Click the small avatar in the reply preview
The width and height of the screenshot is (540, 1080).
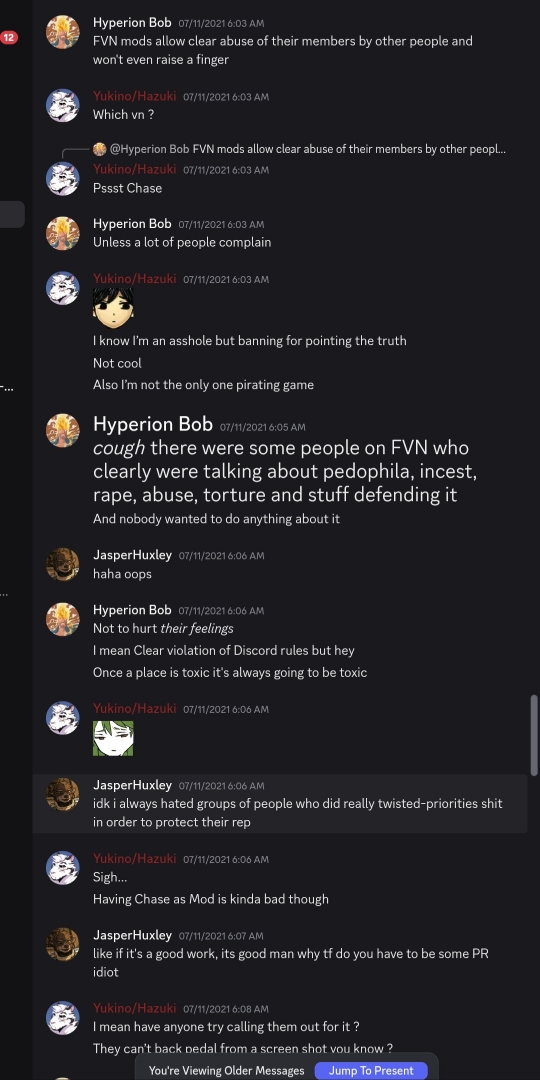(99, 149)
